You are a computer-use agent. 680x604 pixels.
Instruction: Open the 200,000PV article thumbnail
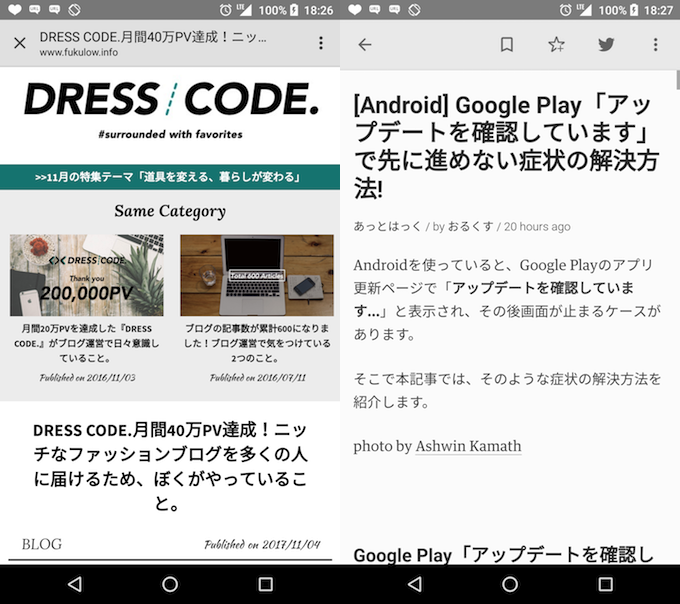pyautogui.click(x=87, y=275)
